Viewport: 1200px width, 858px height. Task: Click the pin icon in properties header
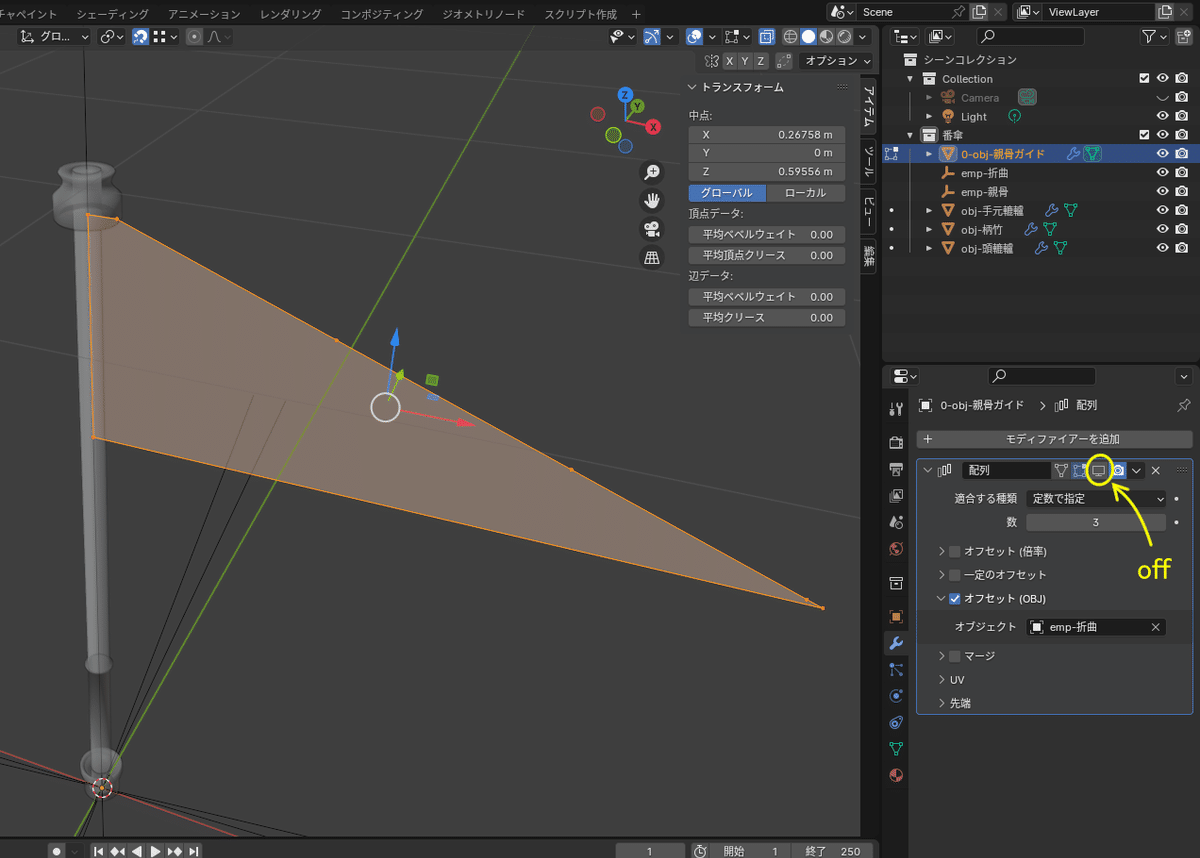[1184, 405]
